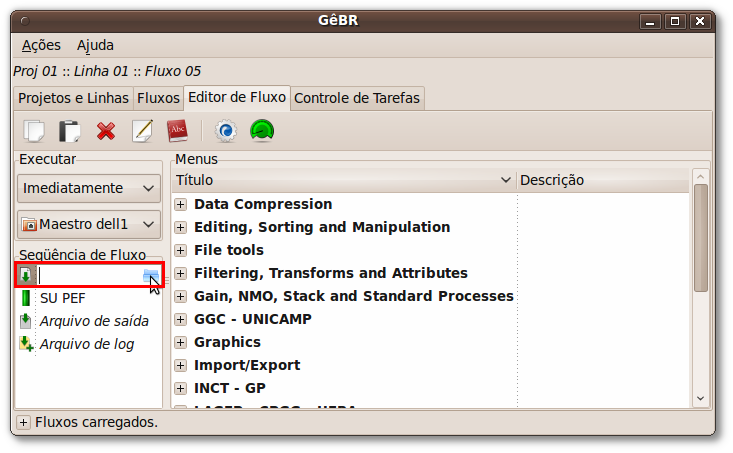The image size is (733, 453).
Task: Run the flow with green gauge icon
Action: [x=262, y=131]
